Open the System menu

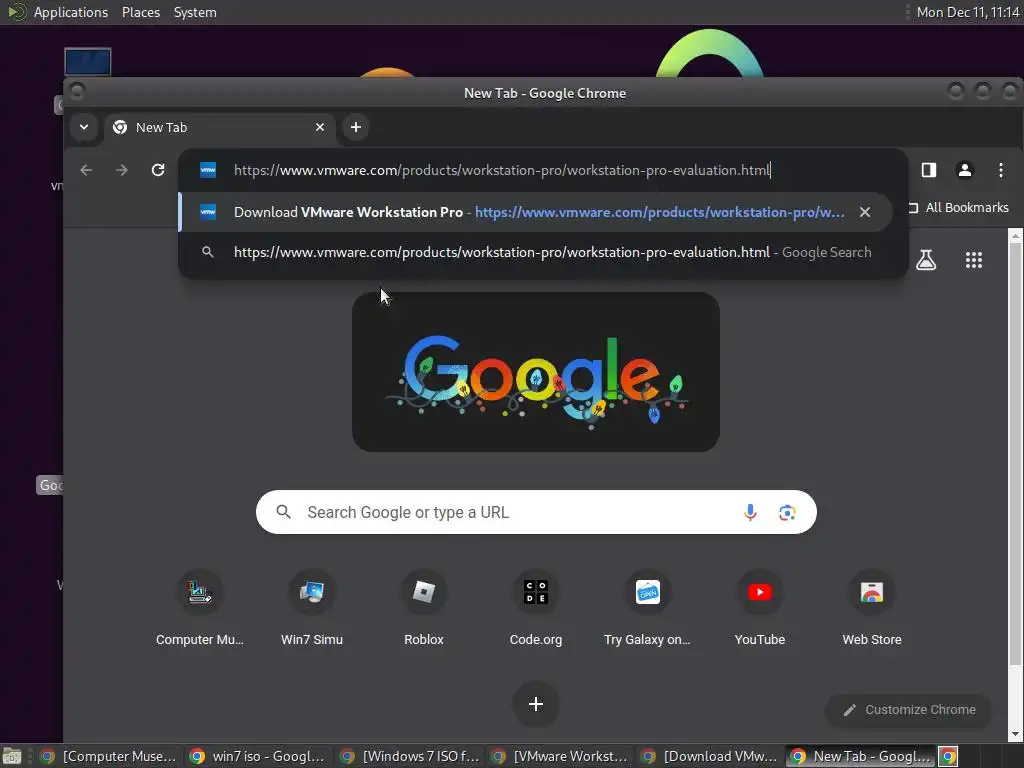pyautogui.click(x=195, y=12)
